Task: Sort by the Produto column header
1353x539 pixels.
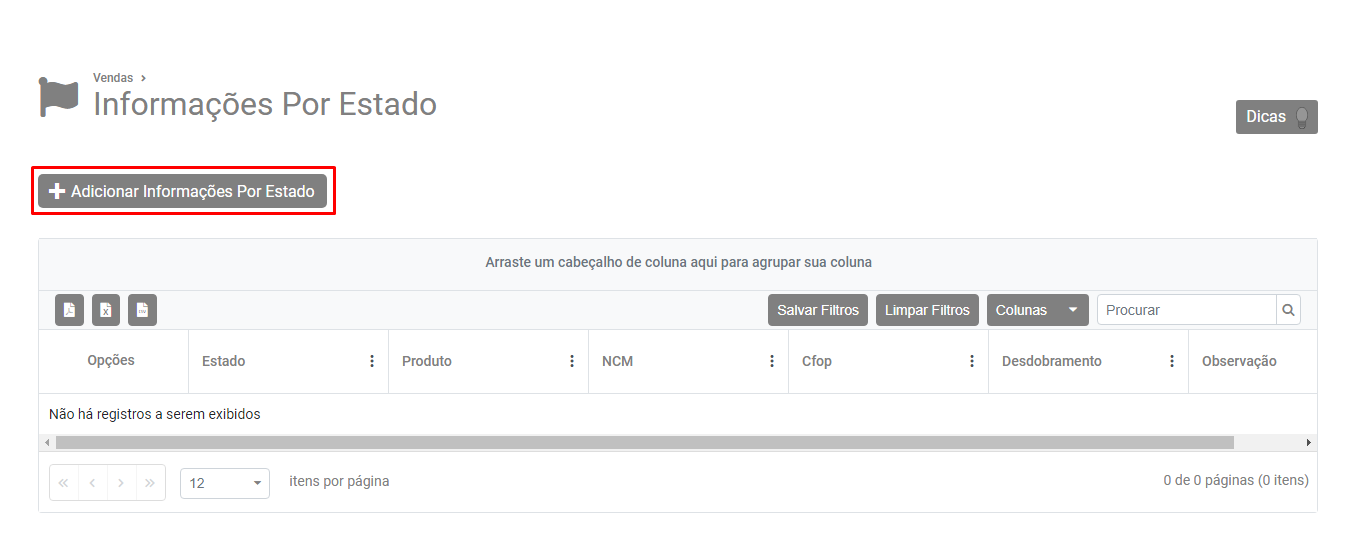Action: coord(427,361)
